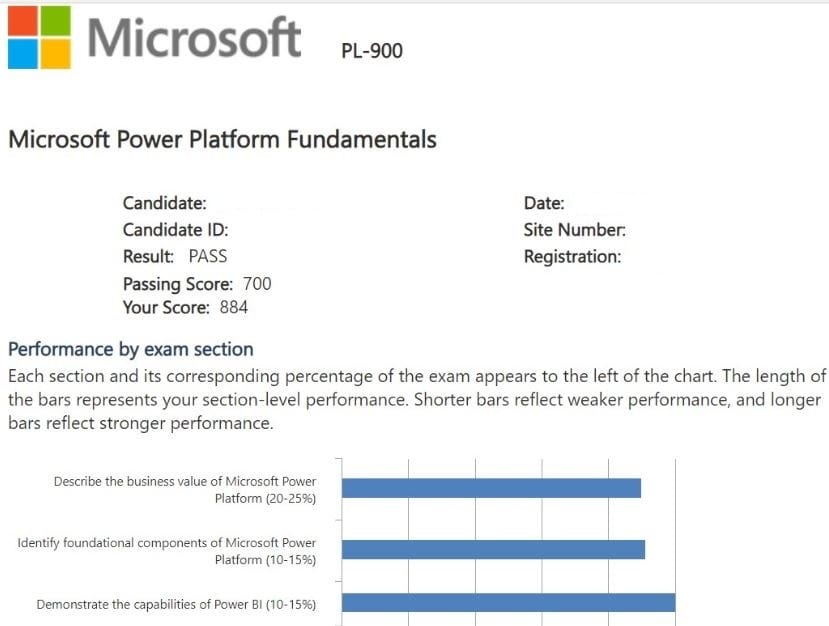Click the business value bar in chart
Image resolution: width=829 pixels, height=626 pixels.
[491, 488]
